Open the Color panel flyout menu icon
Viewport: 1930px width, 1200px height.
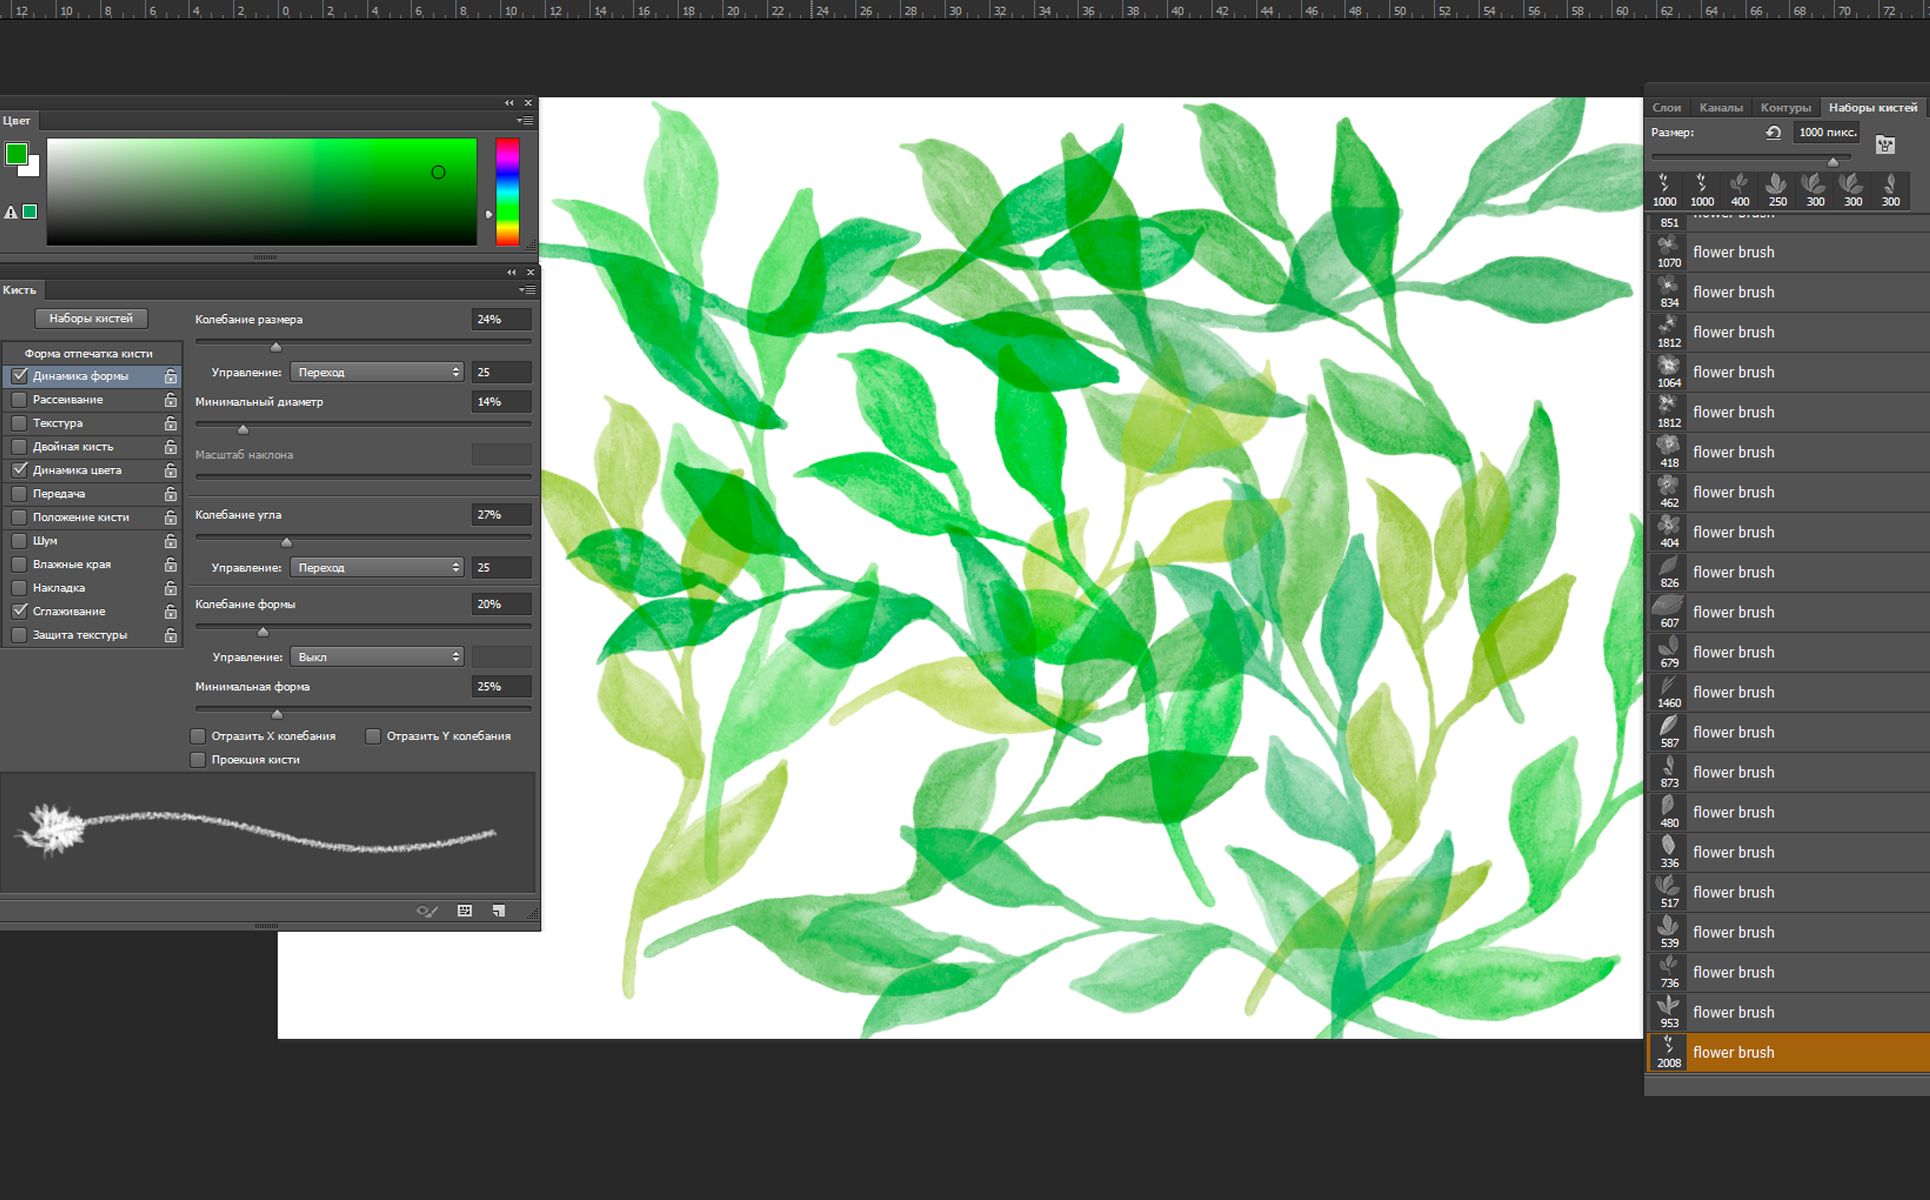(525, 121)
